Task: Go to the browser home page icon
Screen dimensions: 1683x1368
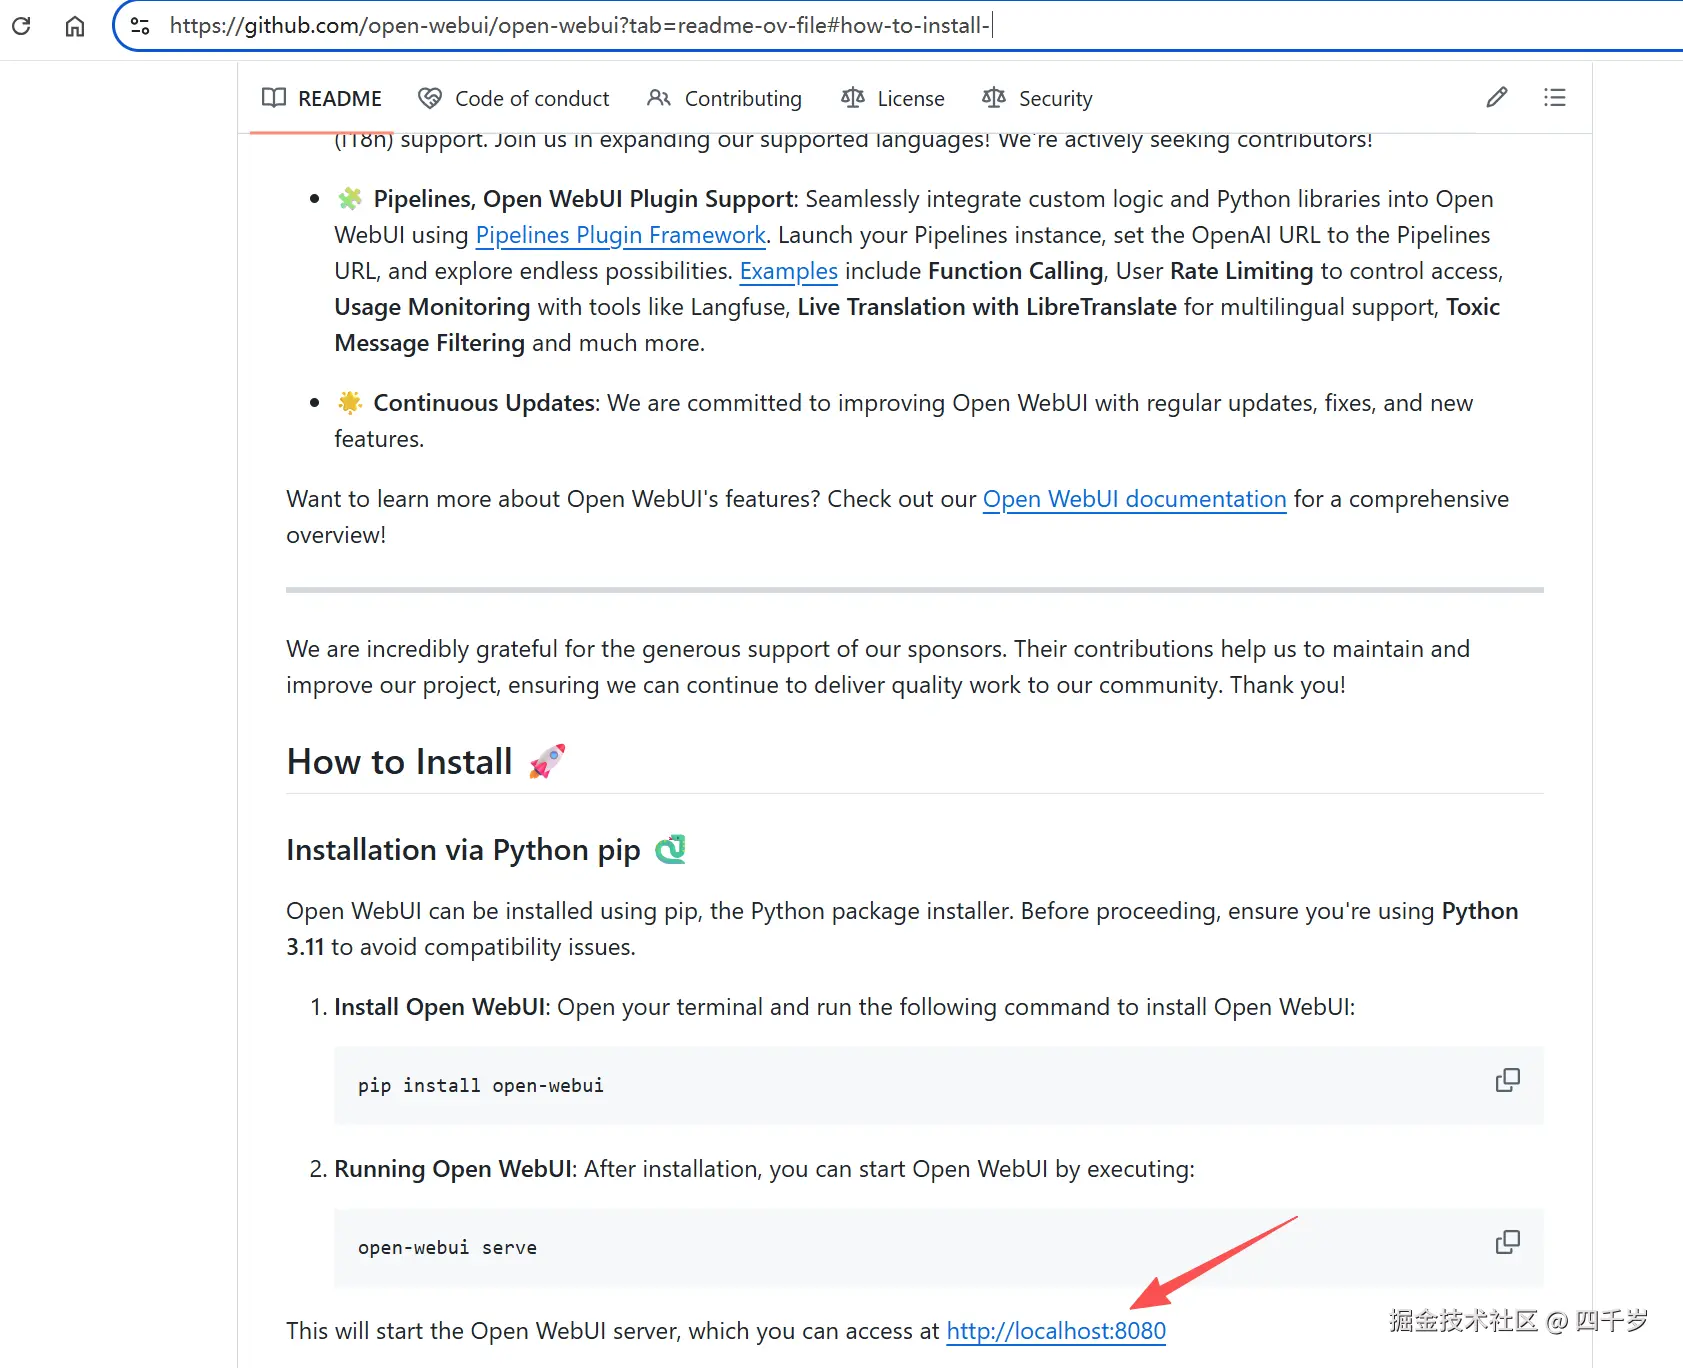Action: pyautogui.click(x=75, y=26)
